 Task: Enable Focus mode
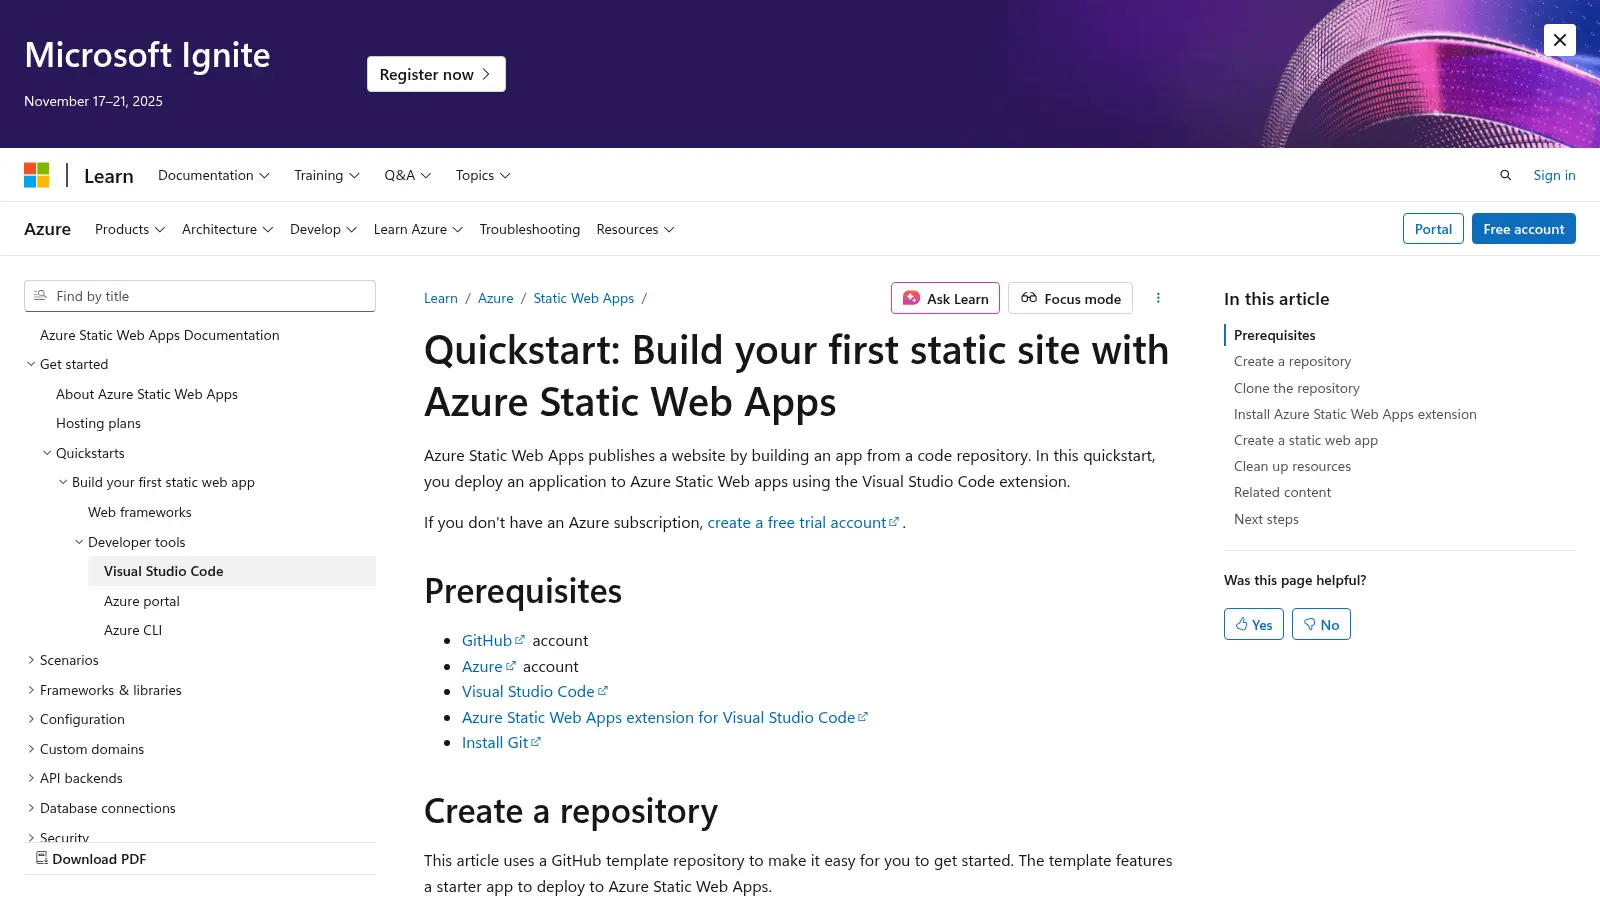1070,298
